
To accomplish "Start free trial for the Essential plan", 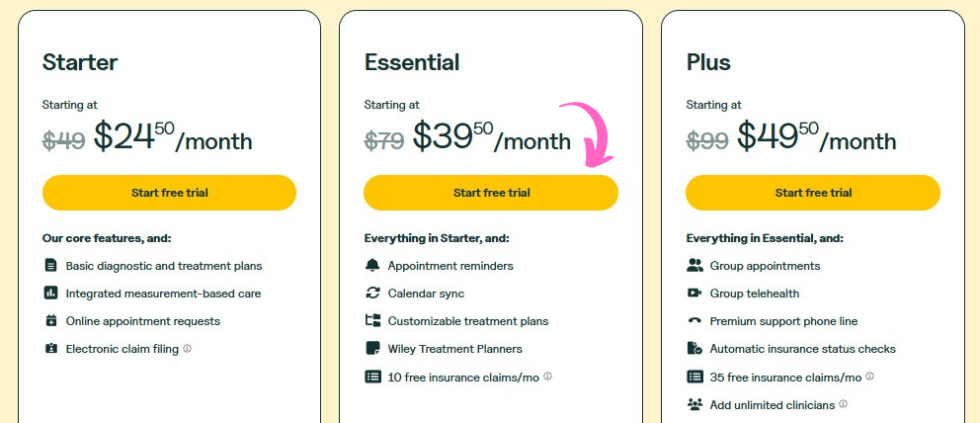I will [x=491, y=193].
